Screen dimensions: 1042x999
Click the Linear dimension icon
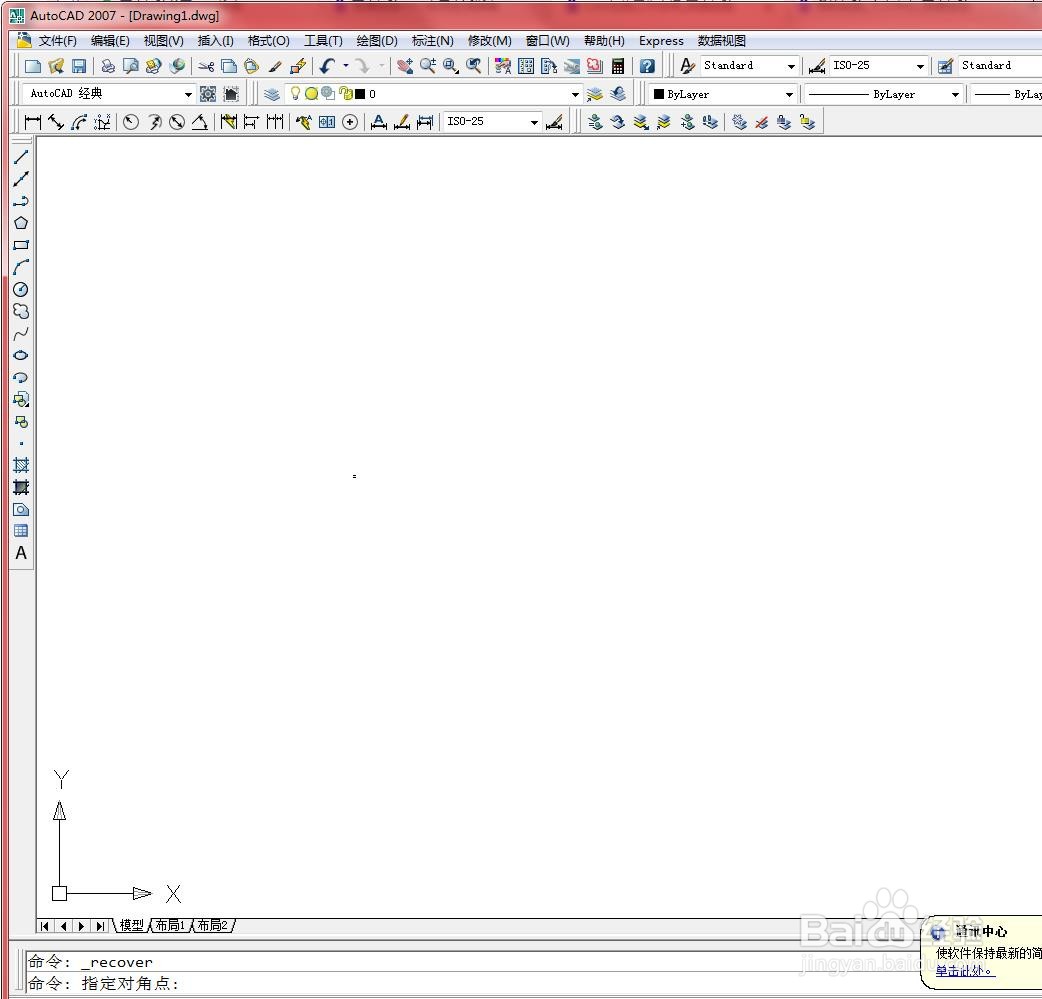pos(33,122)
